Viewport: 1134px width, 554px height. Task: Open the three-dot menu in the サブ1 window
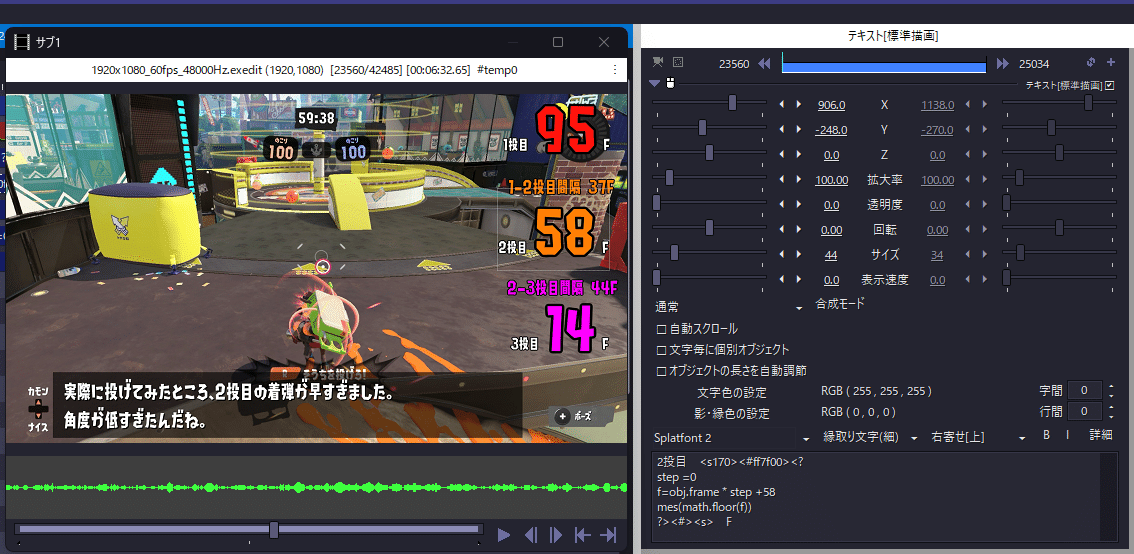(x=615, y=70)
